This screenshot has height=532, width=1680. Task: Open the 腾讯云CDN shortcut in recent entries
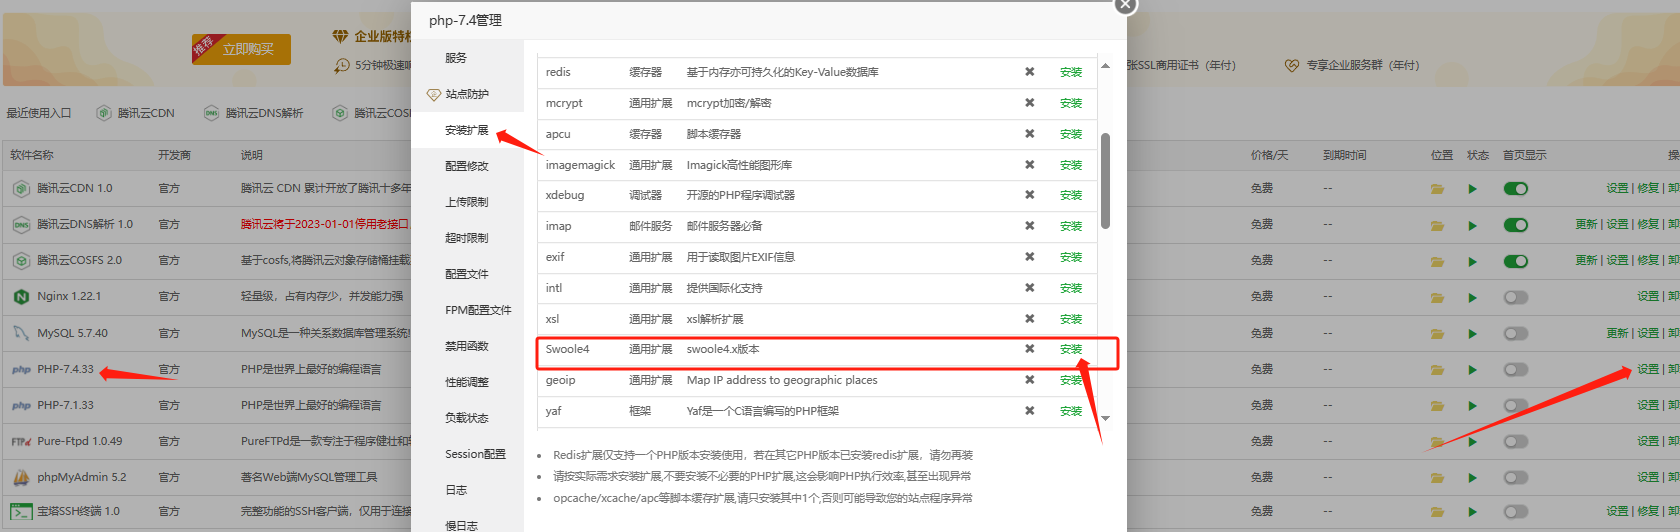coord(135,113)
